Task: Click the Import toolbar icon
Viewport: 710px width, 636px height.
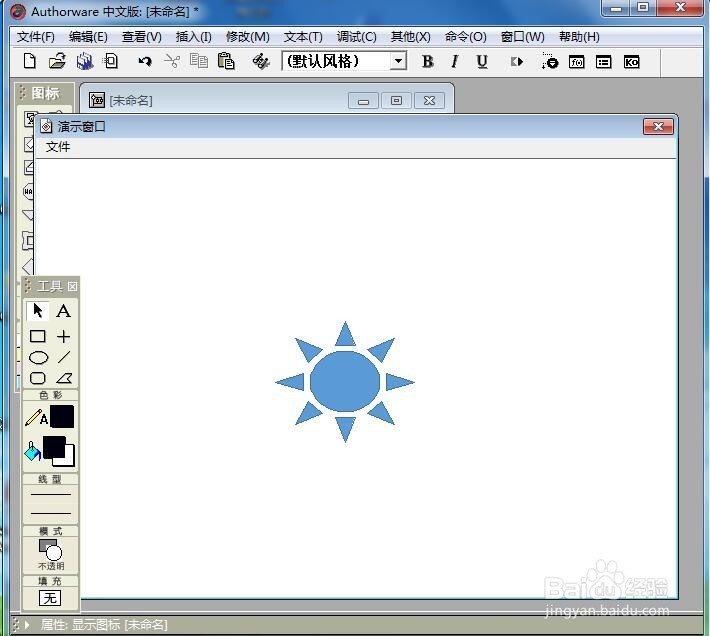Action: [110, 61]
